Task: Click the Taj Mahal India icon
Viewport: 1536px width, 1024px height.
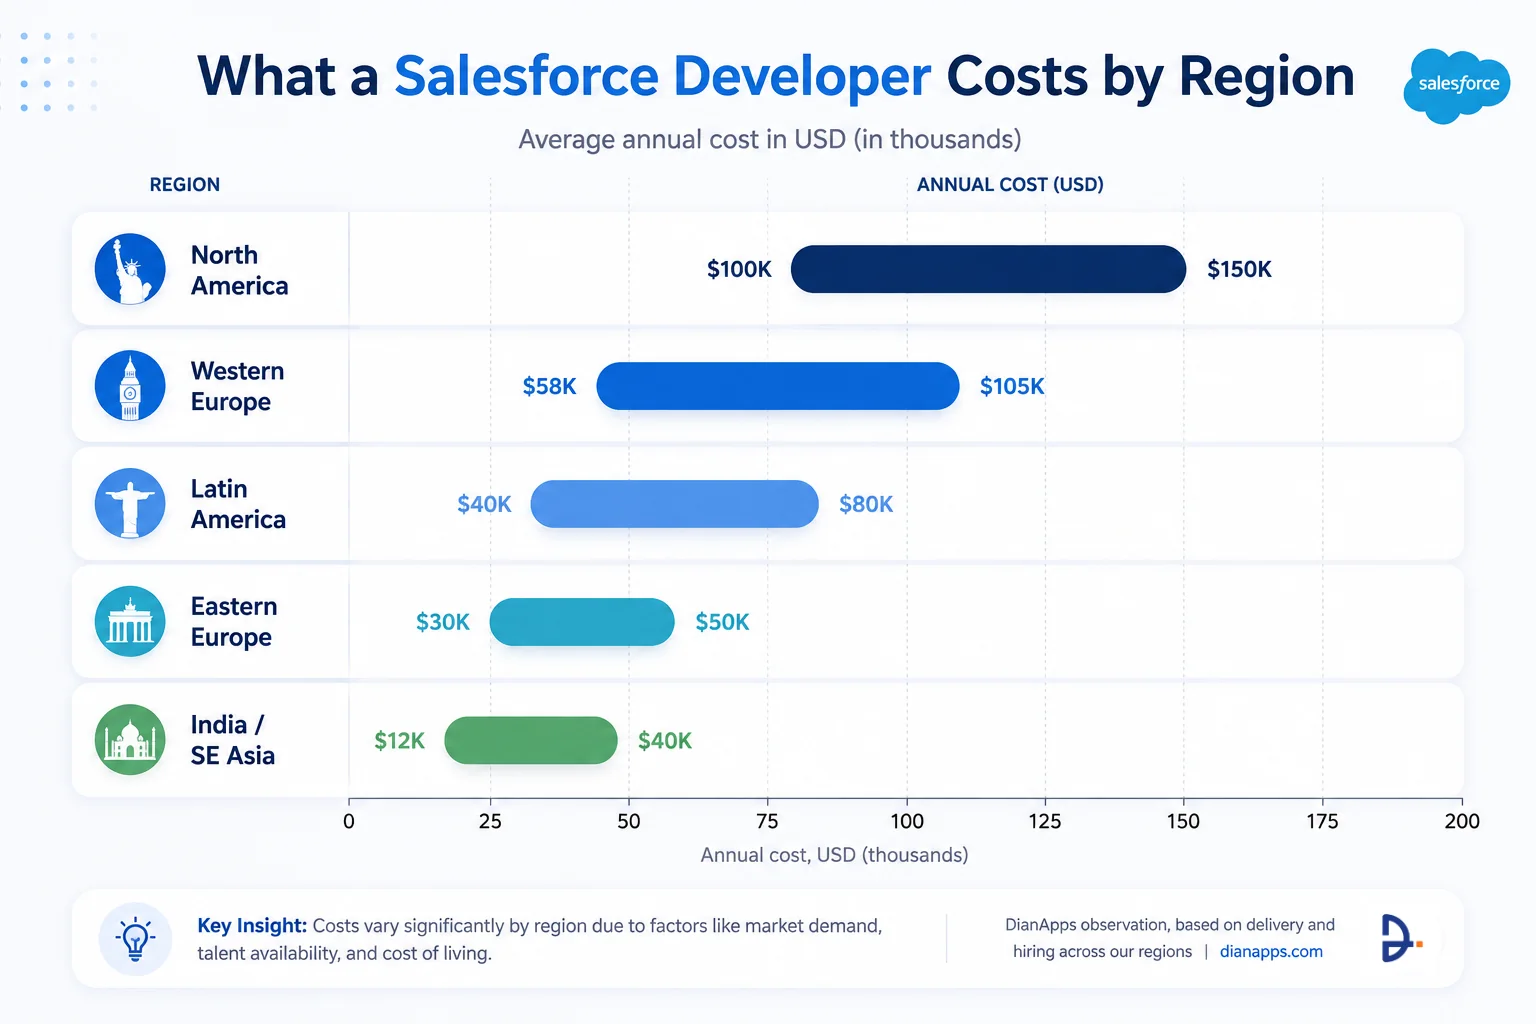Action: tap(130, 740)
